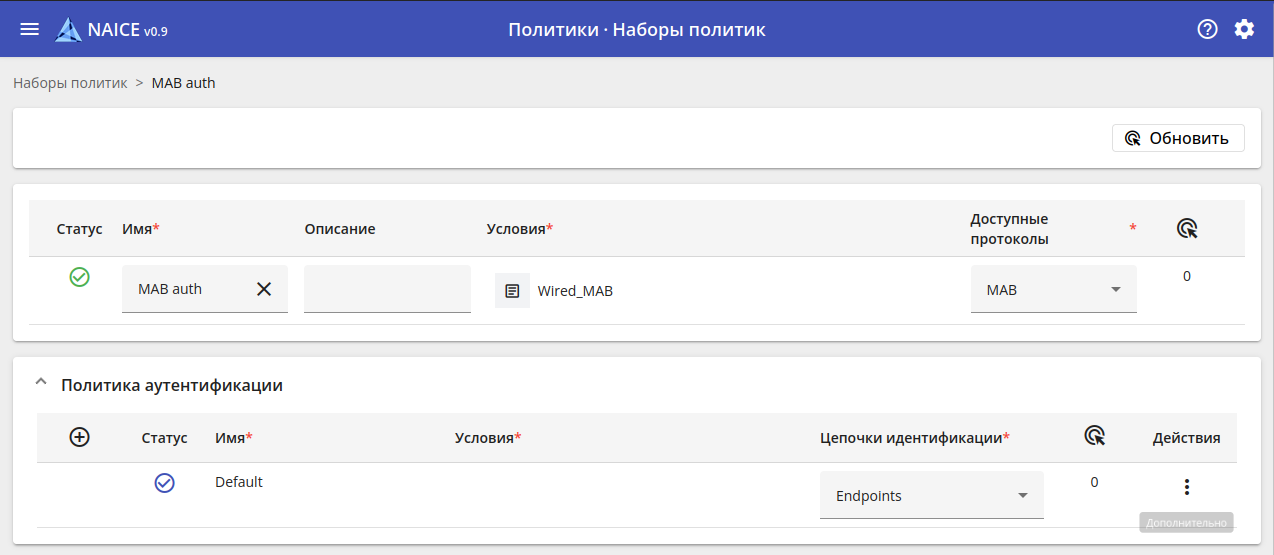The height and width of the screenshot is (555, 1274).
Task: Open the MAB protocols dropdown
Action: pos(1053,290)
